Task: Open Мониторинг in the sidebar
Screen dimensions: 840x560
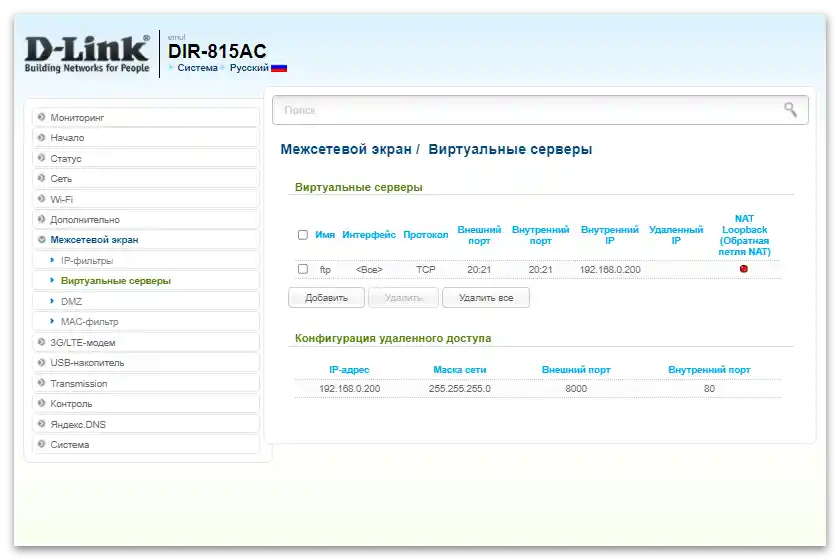Action: click(x=146, y=117)
